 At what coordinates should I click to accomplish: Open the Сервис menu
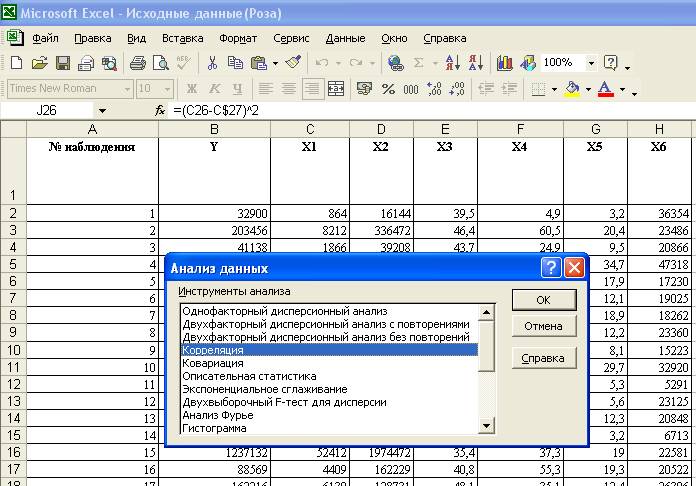point(291,38)
